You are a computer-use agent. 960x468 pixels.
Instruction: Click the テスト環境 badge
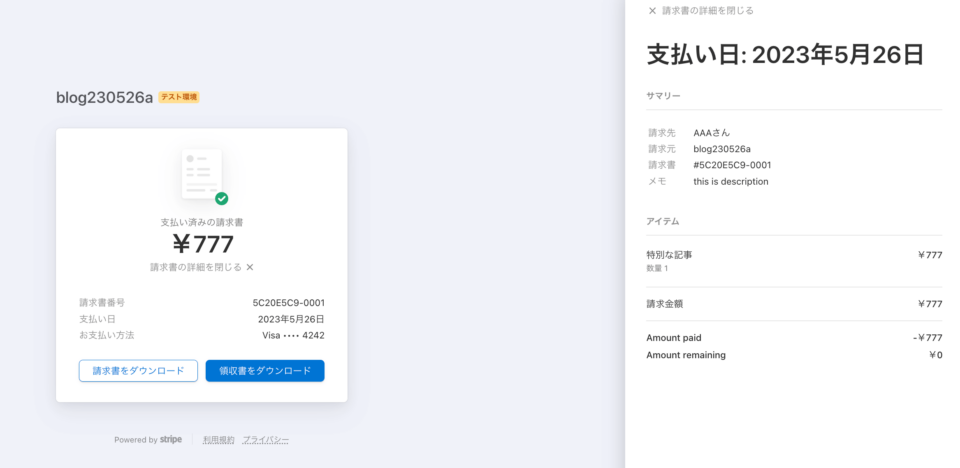(x=179, y=97)
